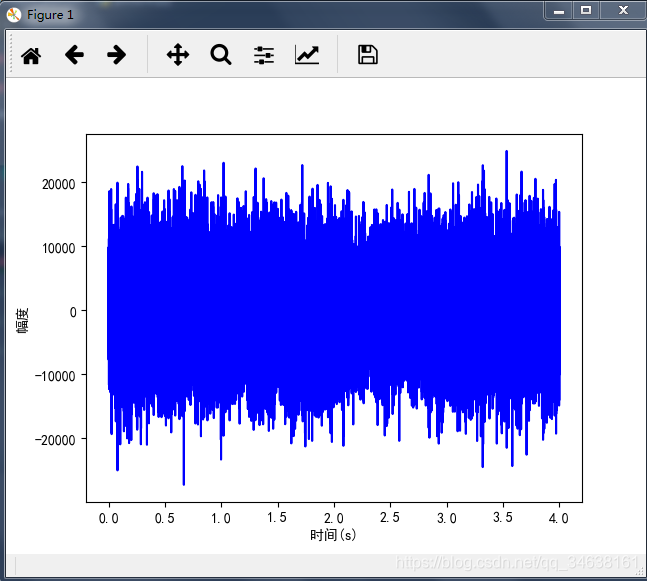Click the 幅度 y-axis label
This screenshot has height=581, width=647.
pyautogui.click(x=22, y=321)
